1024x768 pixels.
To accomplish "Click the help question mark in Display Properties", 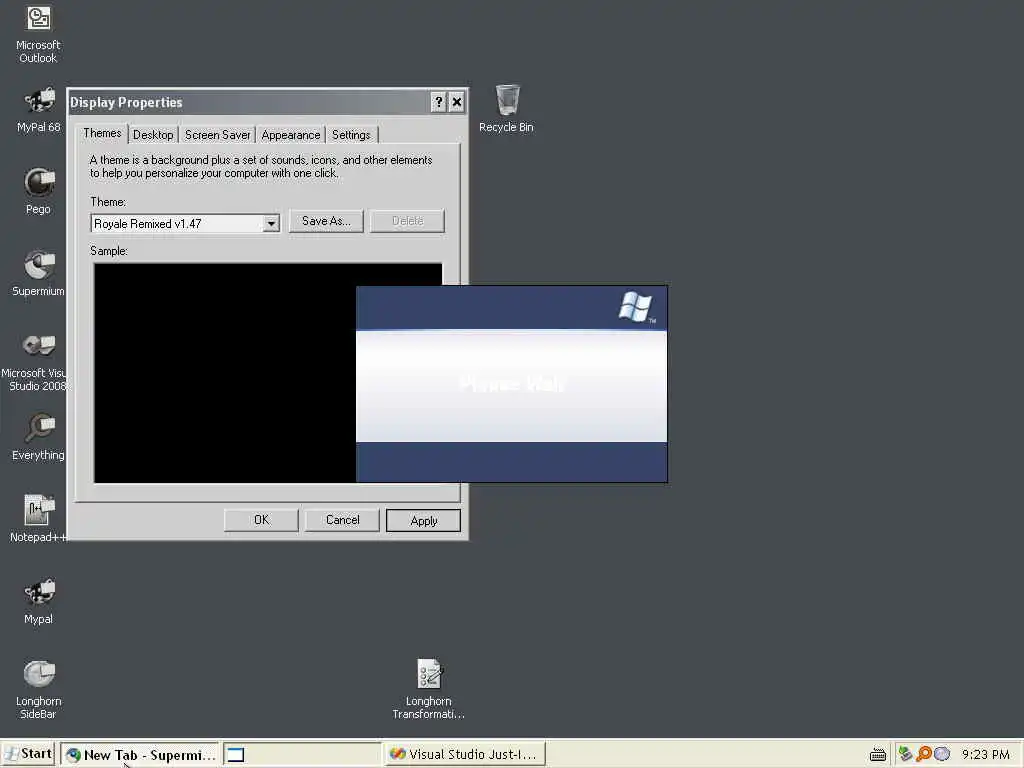I will (x=439, y=102).
